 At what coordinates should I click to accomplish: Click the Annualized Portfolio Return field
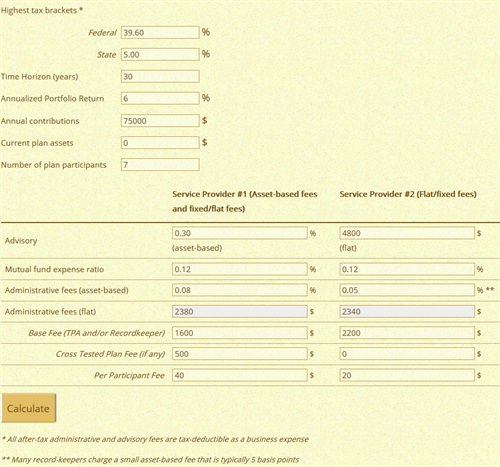(160, 98)
